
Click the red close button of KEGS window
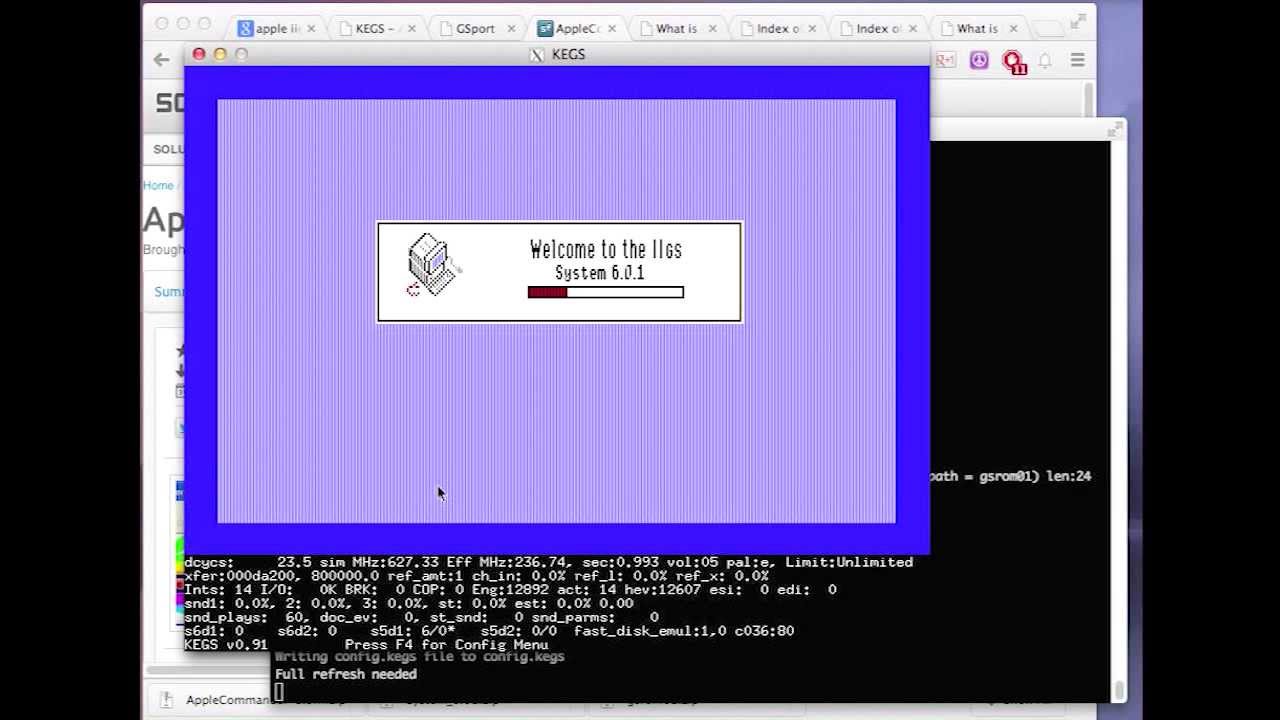[199, 54]
